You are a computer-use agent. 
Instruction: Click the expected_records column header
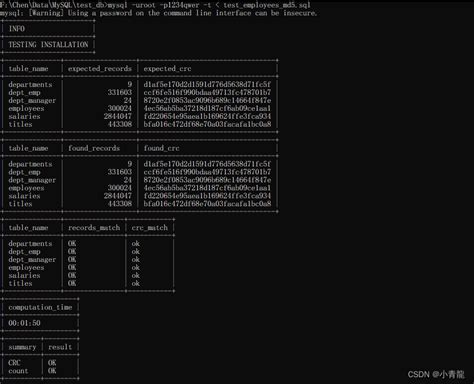coord(100,69)
